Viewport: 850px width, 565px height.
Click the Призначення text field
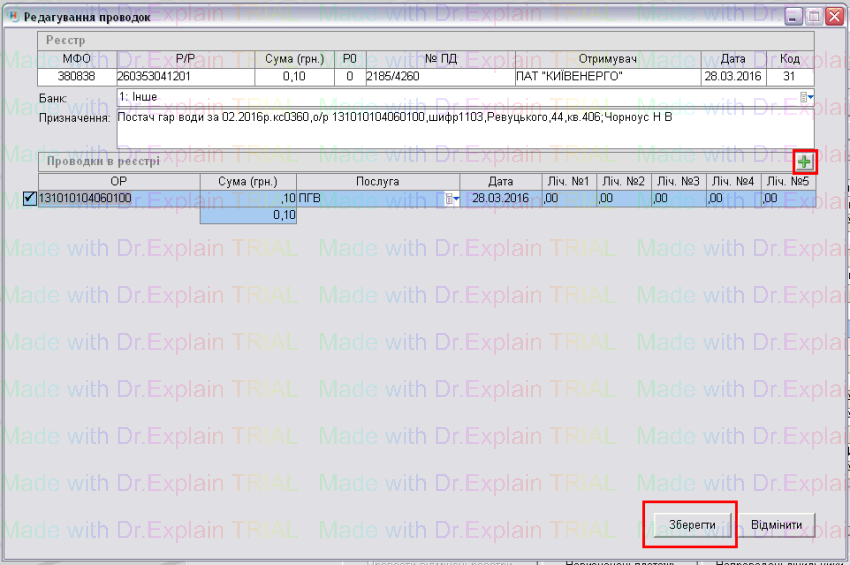click(x=460, y=128)
